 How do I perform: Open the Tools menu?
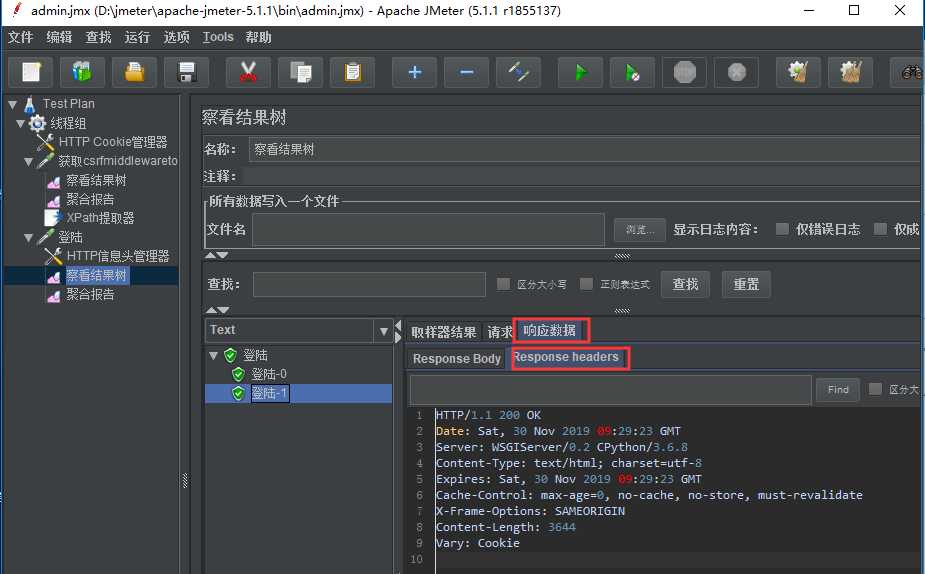(x=218, y=37)
